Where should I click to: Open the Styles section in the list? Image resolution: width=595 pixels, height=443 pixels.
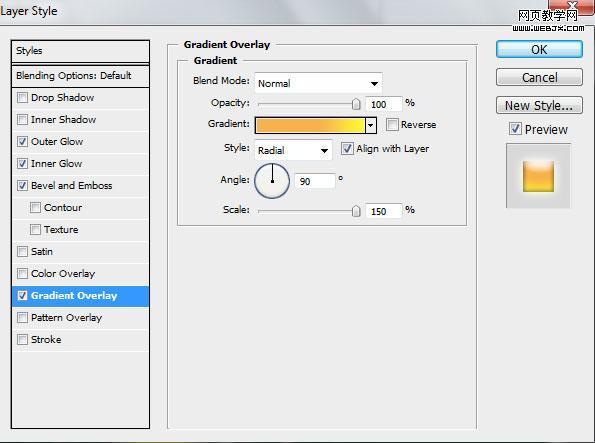pyautogui.click(x=80, y=51)
